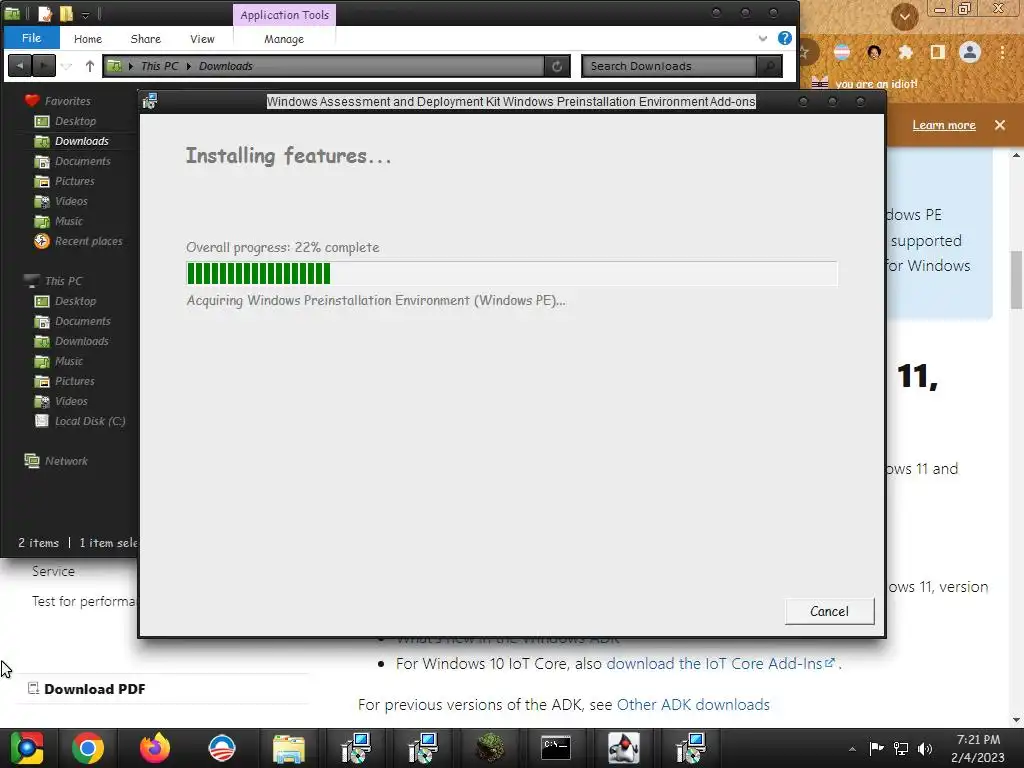The width and height of the screenshot is (1024, 768).
Task: Click the Service entry in the page sidebar
Action: (54, 571)
